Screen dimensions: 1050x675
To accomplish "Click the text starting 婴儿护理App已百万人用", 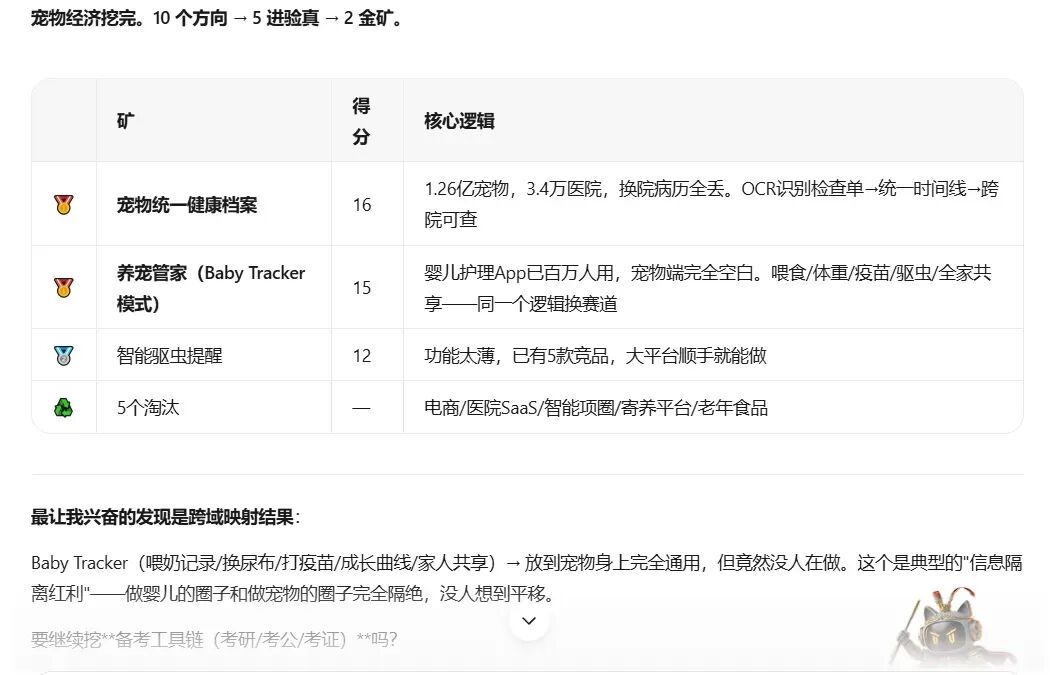I will point(708,288).
